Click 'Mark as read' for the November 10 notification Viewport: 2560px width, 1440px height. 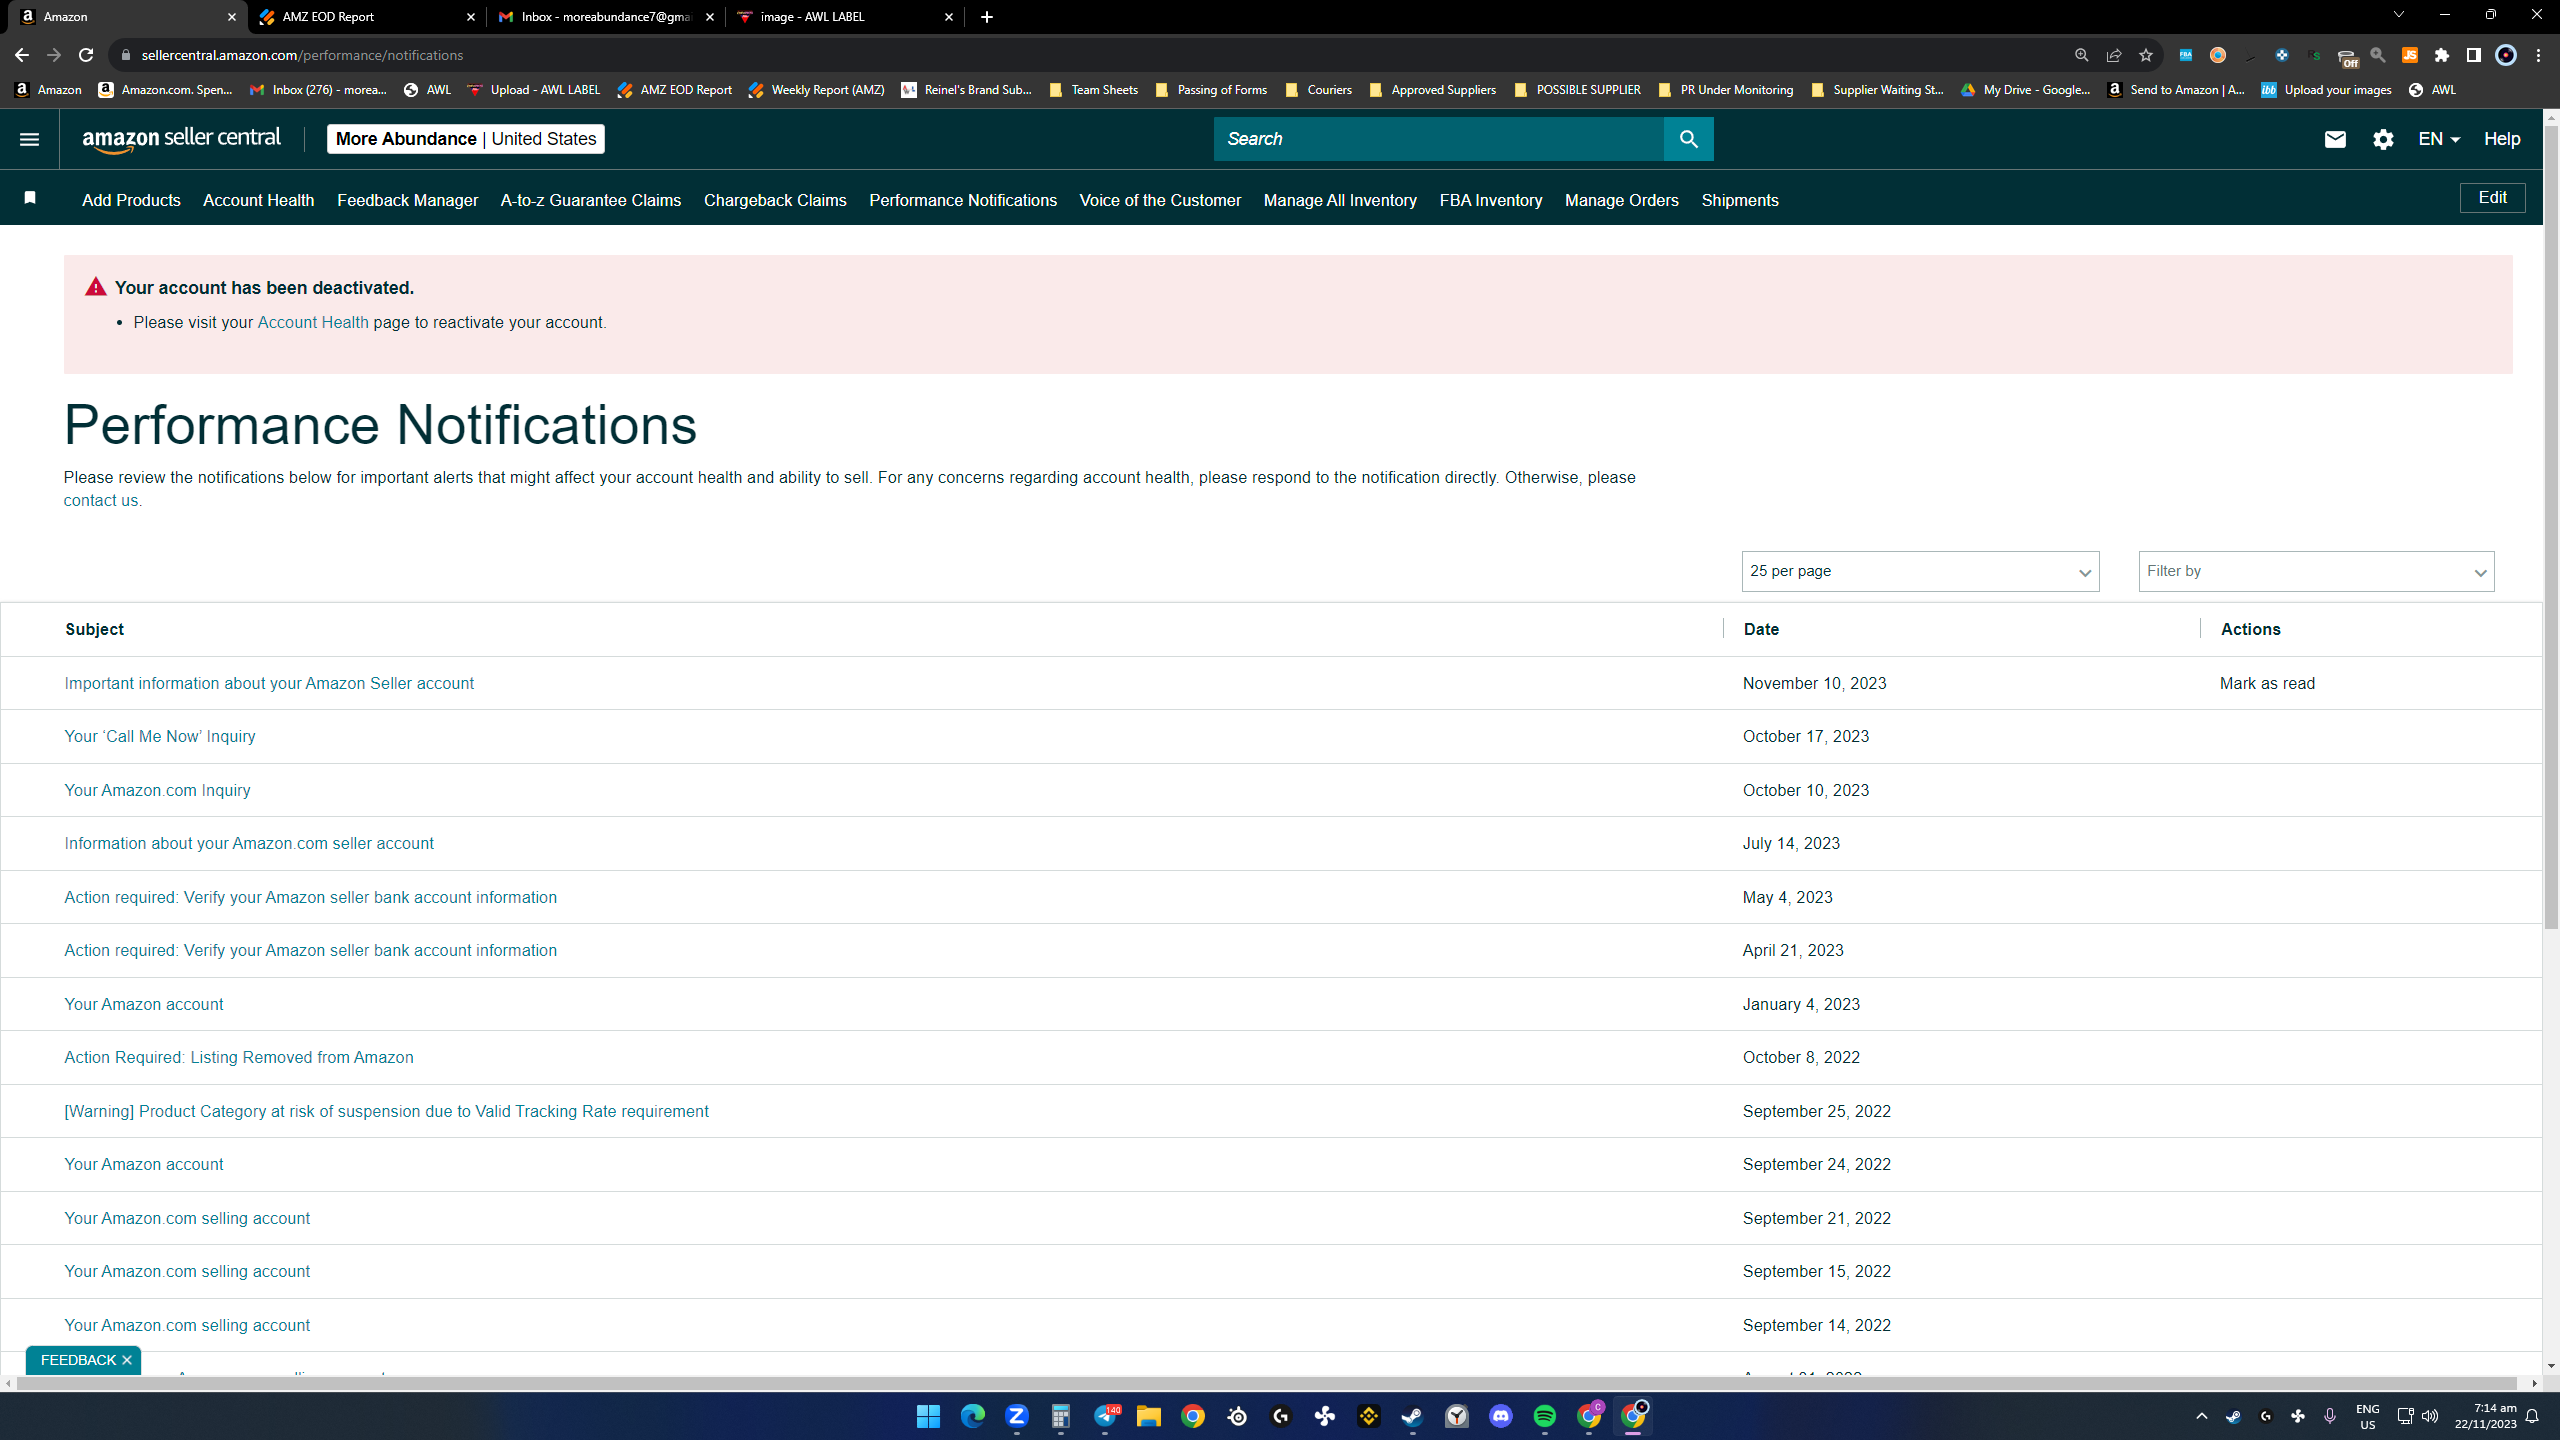2267,683
